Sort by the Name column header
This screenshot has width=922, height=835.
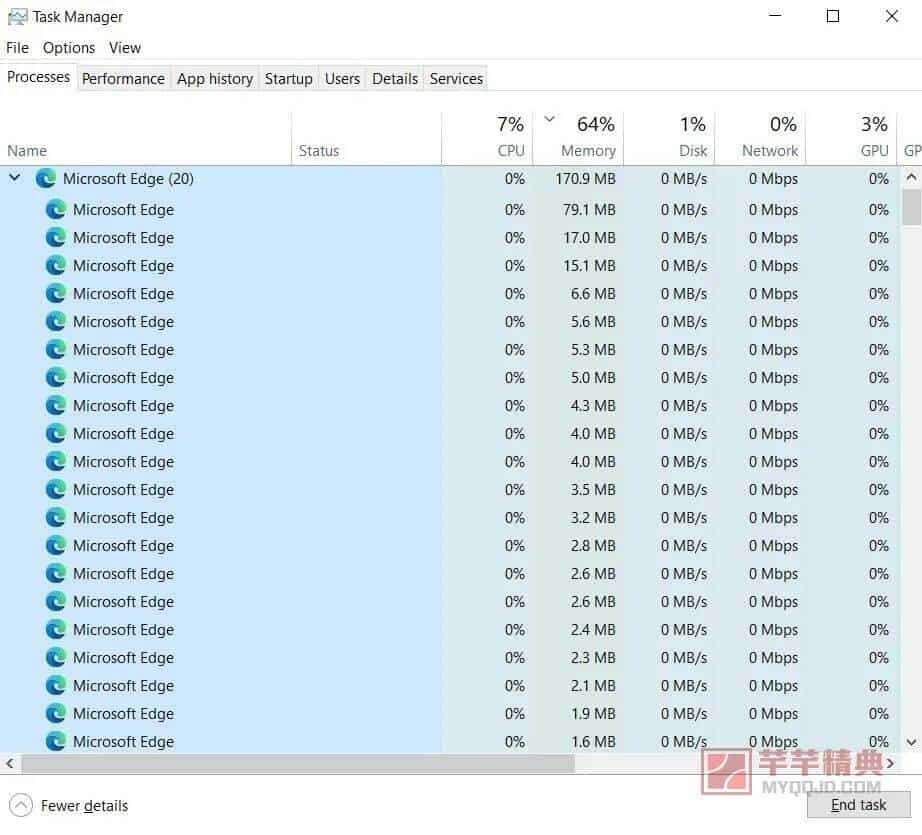pyautogui.click(x=145, y=138)
